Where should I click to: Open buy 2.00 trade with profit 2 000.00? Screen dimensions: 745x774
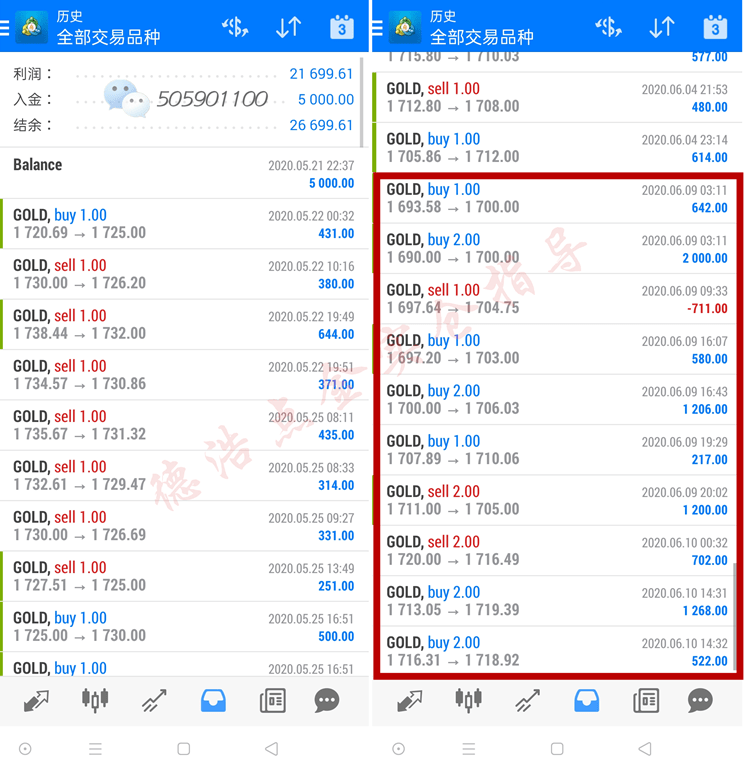(557, 248)
